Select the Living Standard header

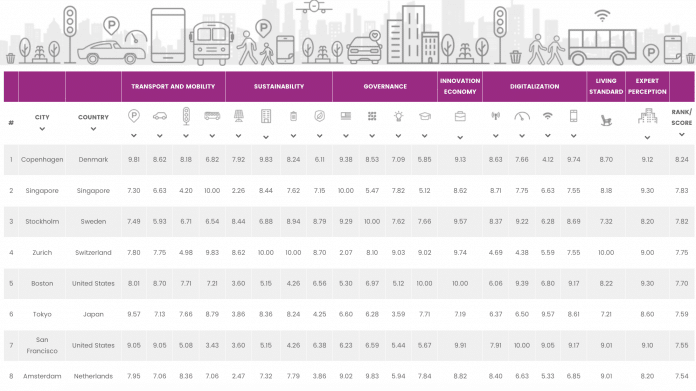(606, 87)
